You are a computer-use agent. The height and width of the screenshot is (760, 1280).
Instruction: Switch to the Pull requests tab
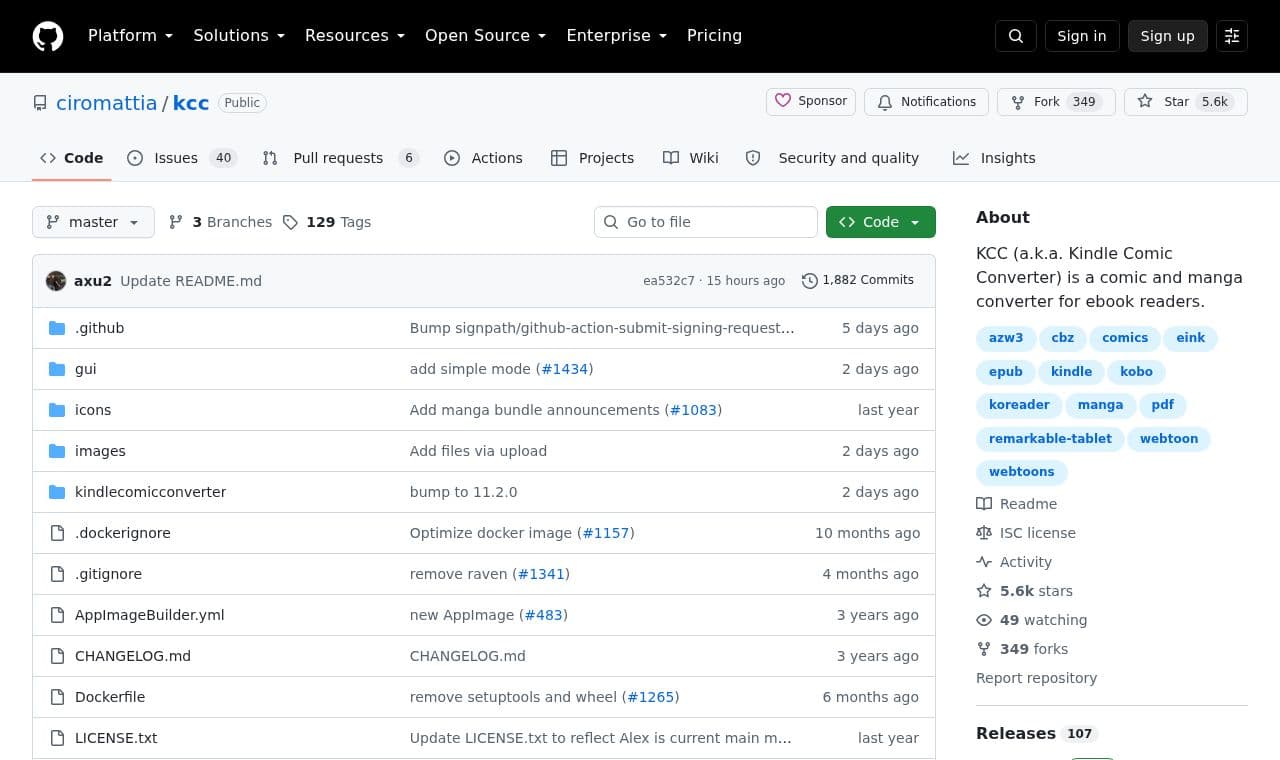(340, 158)
